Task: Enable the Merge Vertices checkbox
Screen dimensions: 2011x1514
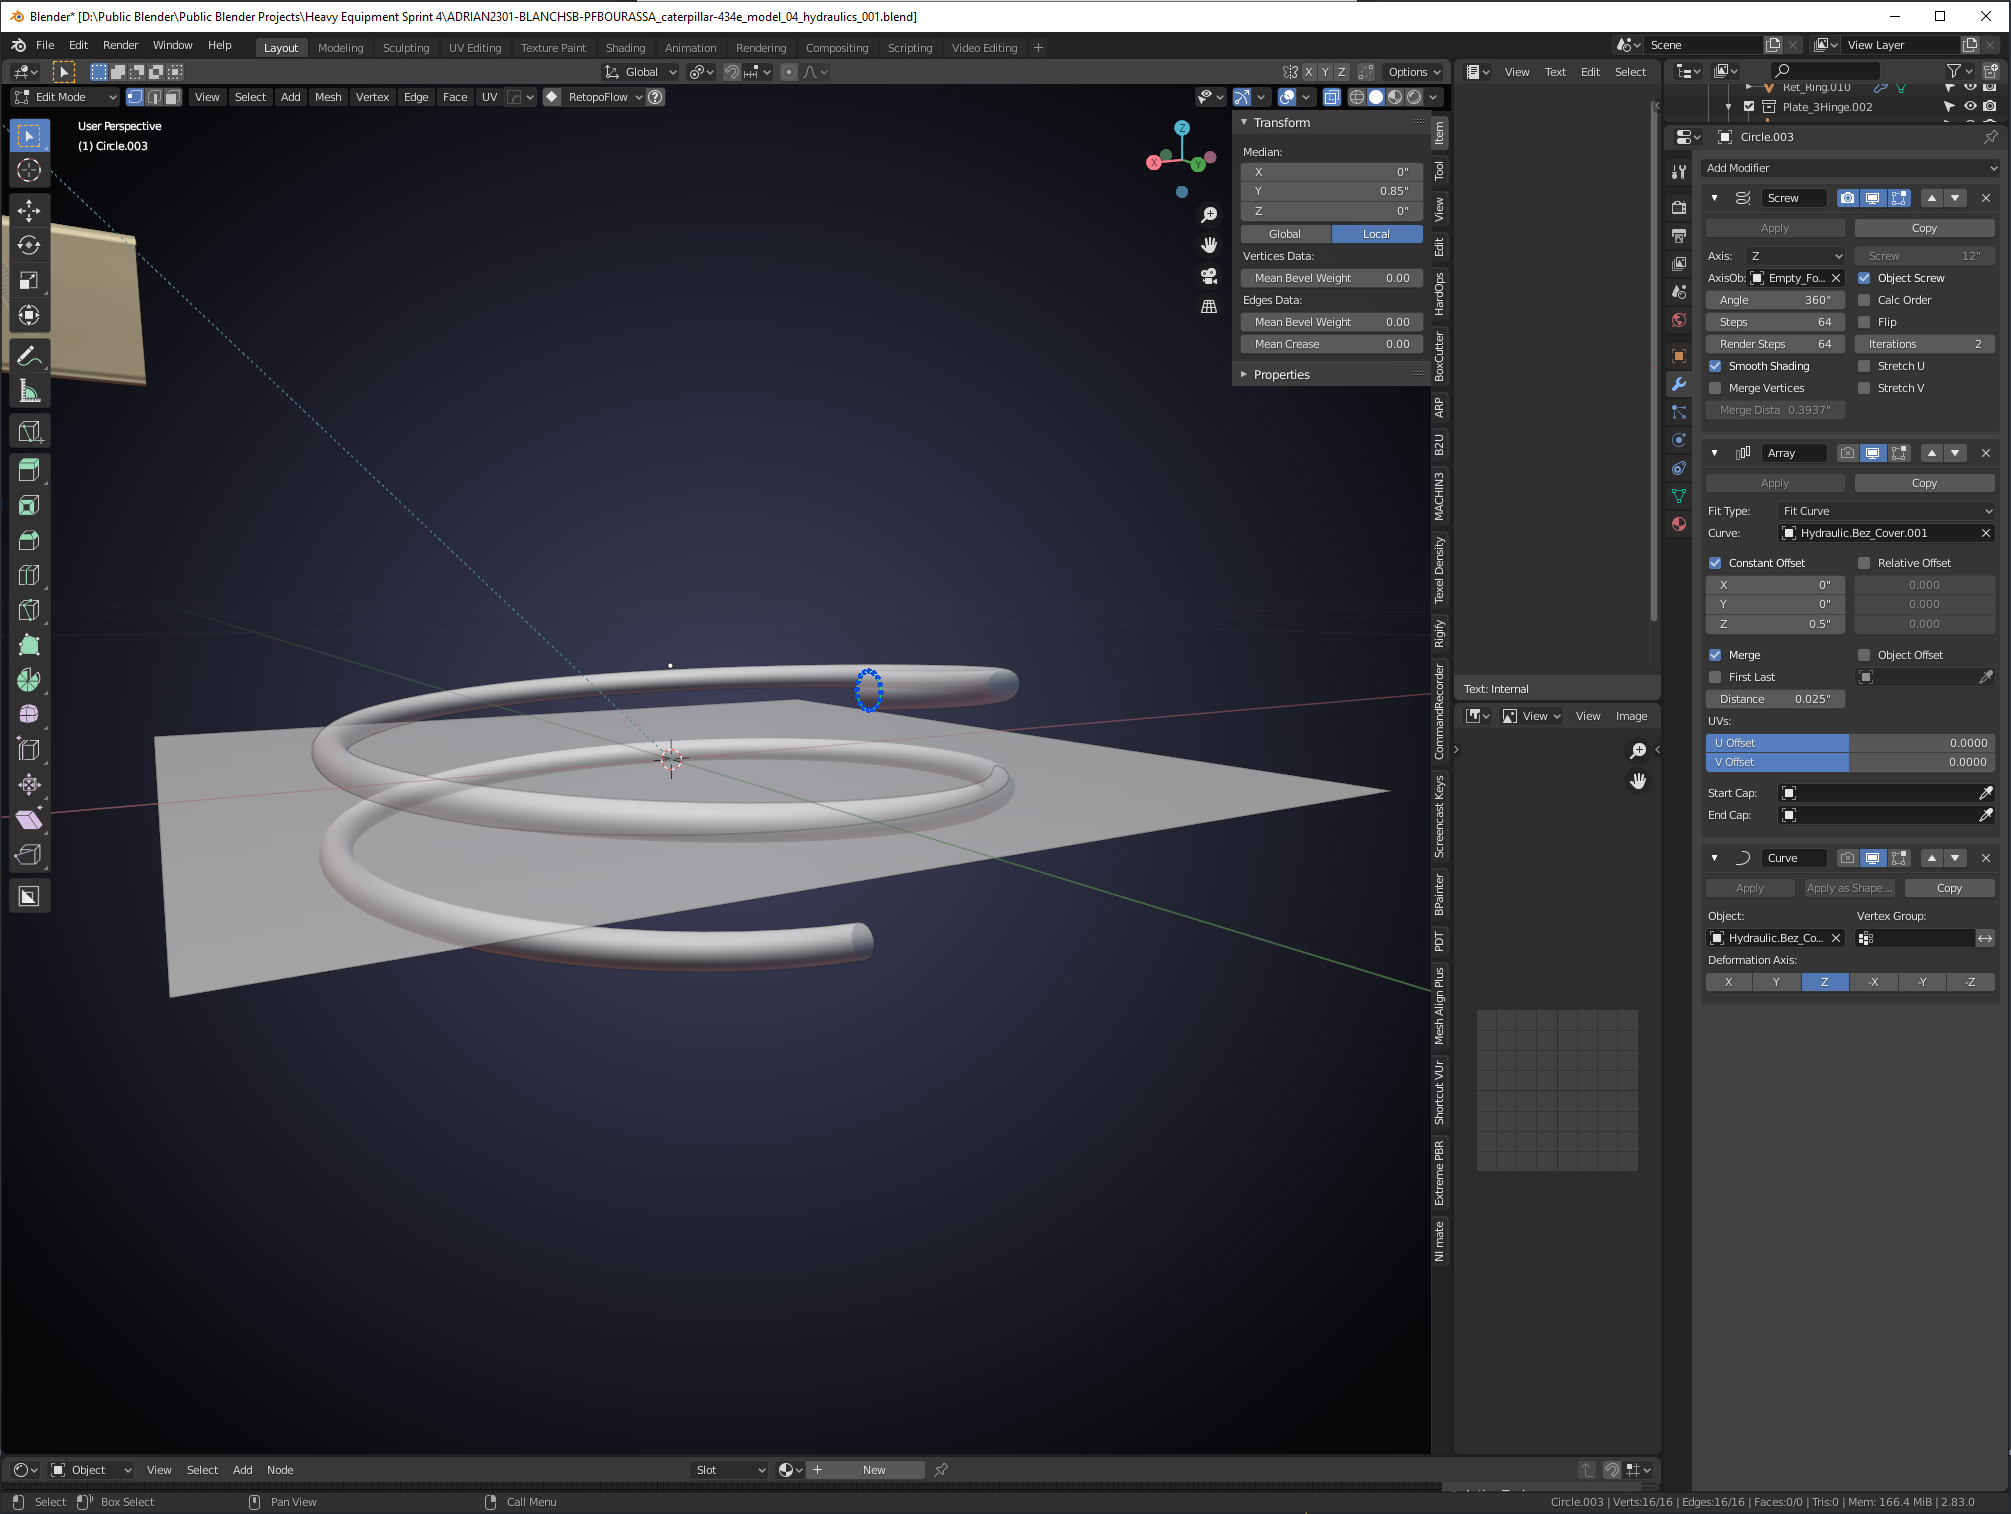Action: tap(1716, 388)
